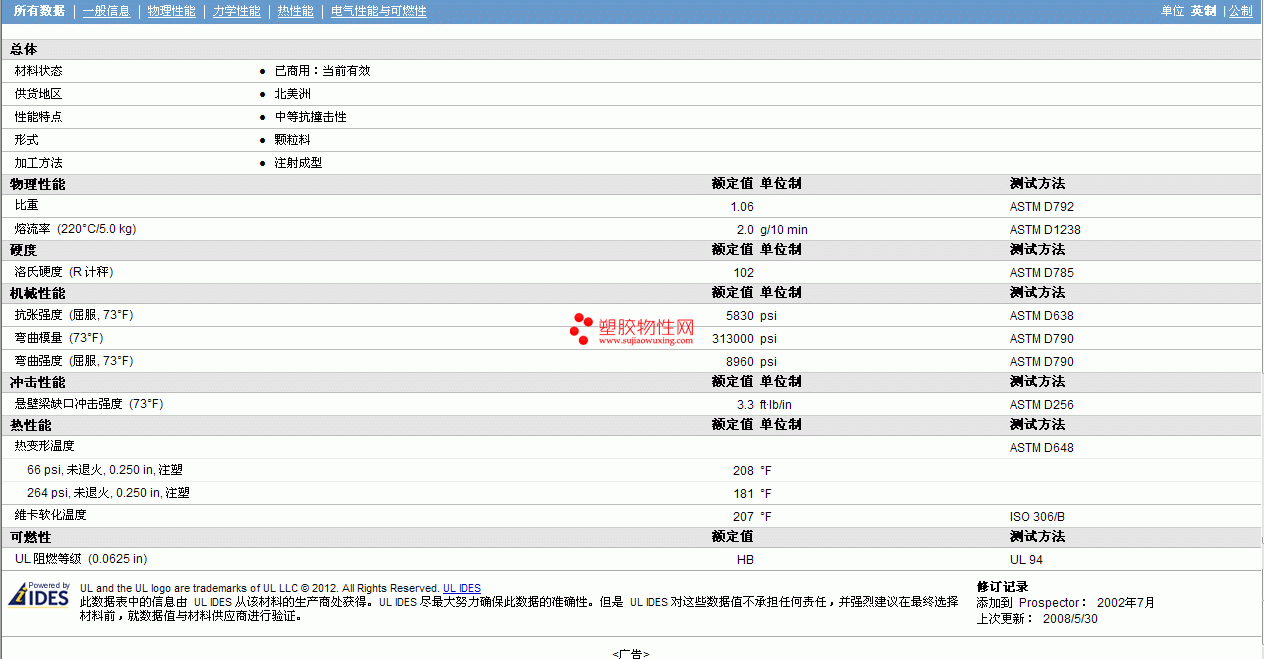The height and width of the screenshot is (659, 1264).
Task: Click the 可燃性 section header
Action: tap(31, 538)
